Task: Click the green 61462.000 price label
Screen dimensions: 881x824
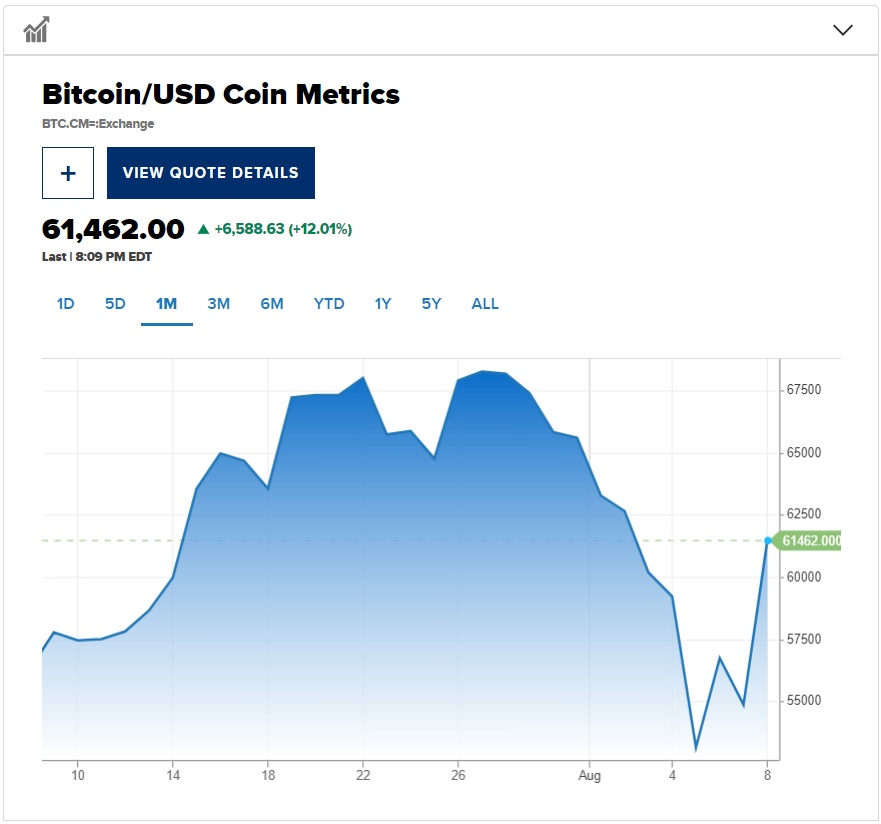Action: point(810,541)
